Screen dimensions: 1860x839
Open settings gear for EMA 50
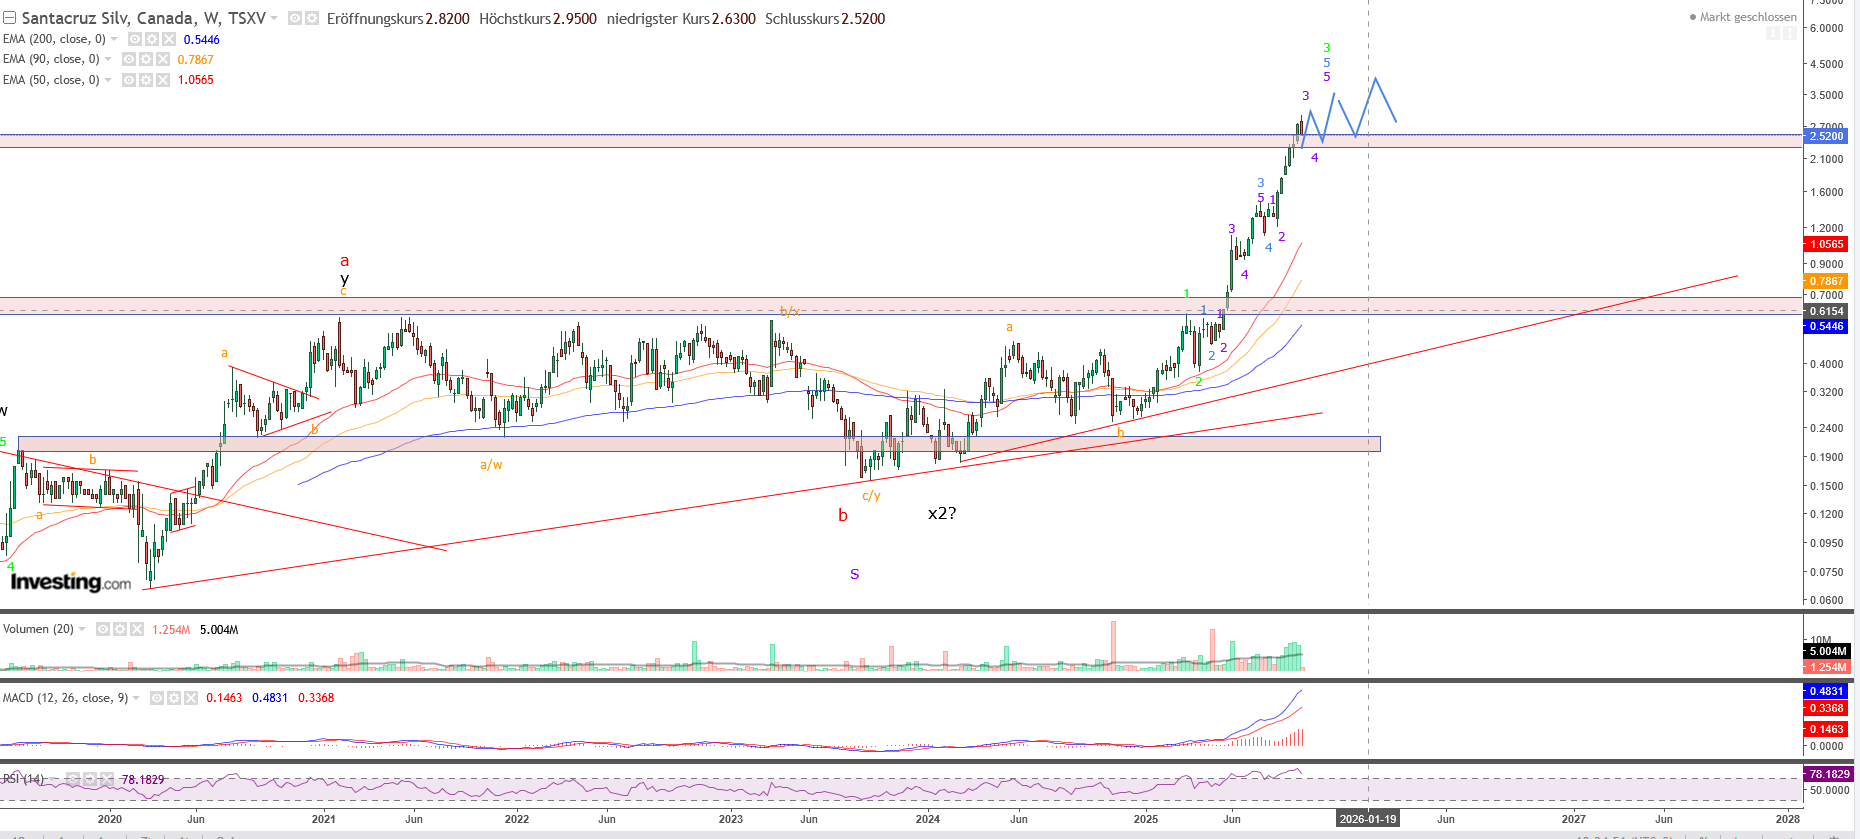(146, 80)
